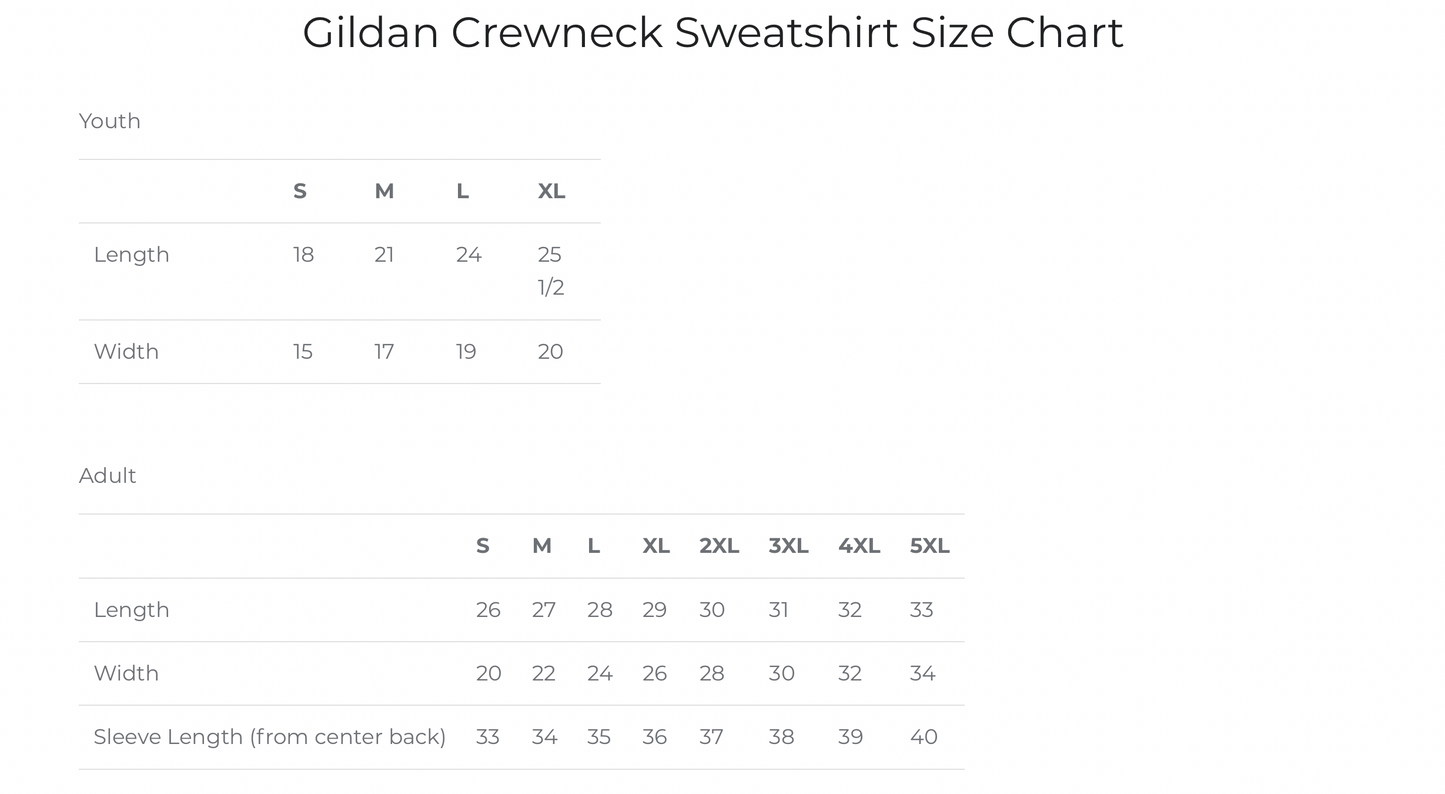Click the Youth table heading
This screenshot has width=1445, height=794.
click(110, 121)
